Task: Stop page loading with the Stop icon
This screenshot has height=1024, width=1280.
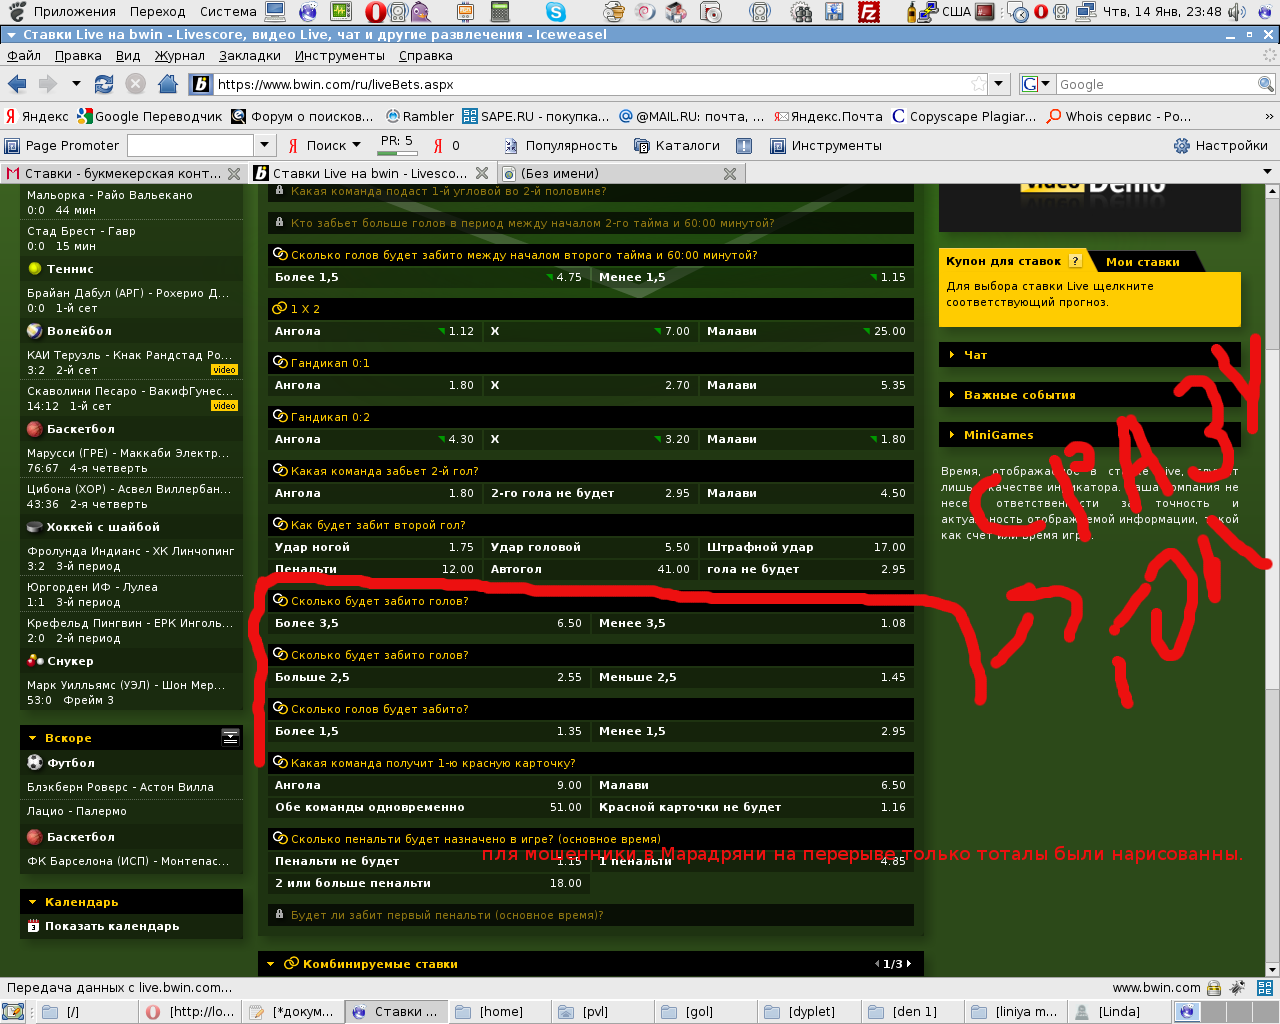Action: 136,84
